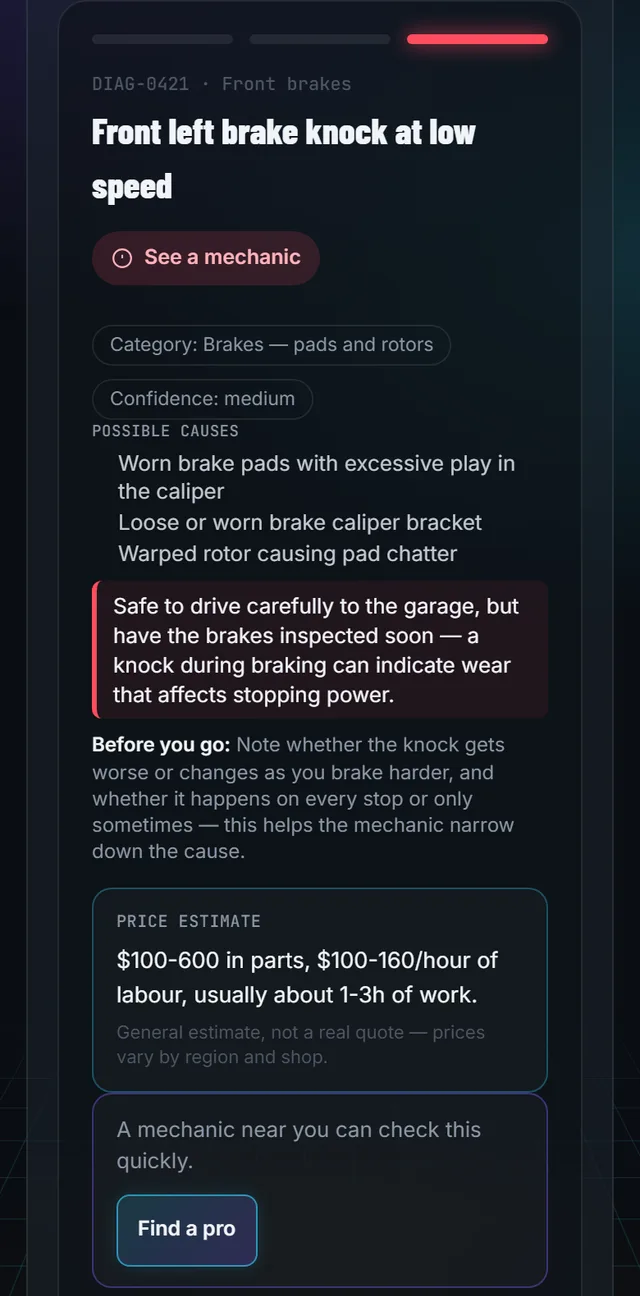This screenshot has width=640, height=1296.
Task: Click the POSSIBLE CAUSES heading
Action: coord(165,431)
